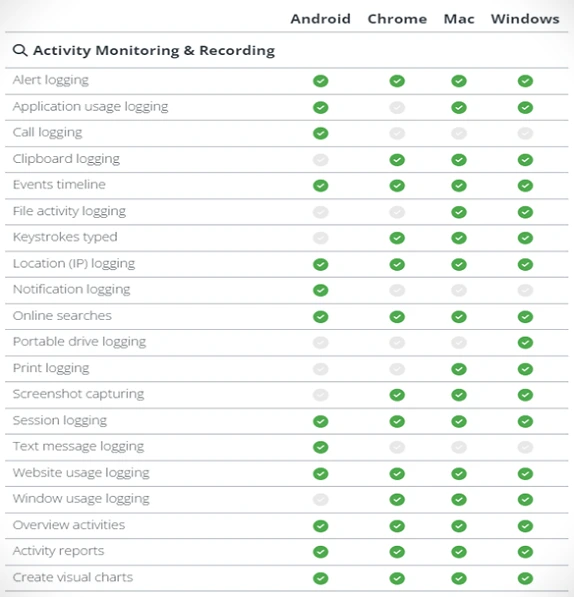Click the Create visual charts row label
Image resolution: width=574 pixels, height=597 pixels.
73,577
